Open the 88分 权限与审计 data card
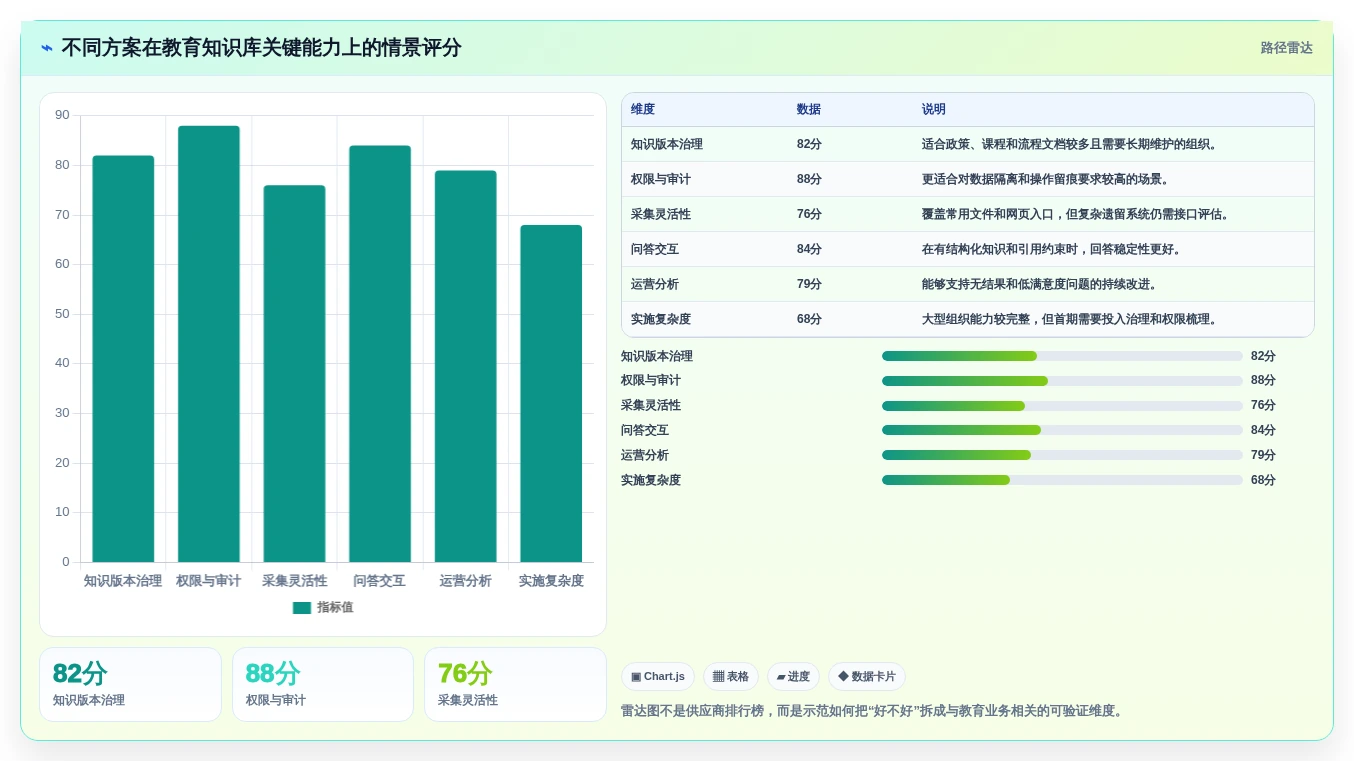The width and height of the screenshot is (1354, 761). tap(323, 684)
